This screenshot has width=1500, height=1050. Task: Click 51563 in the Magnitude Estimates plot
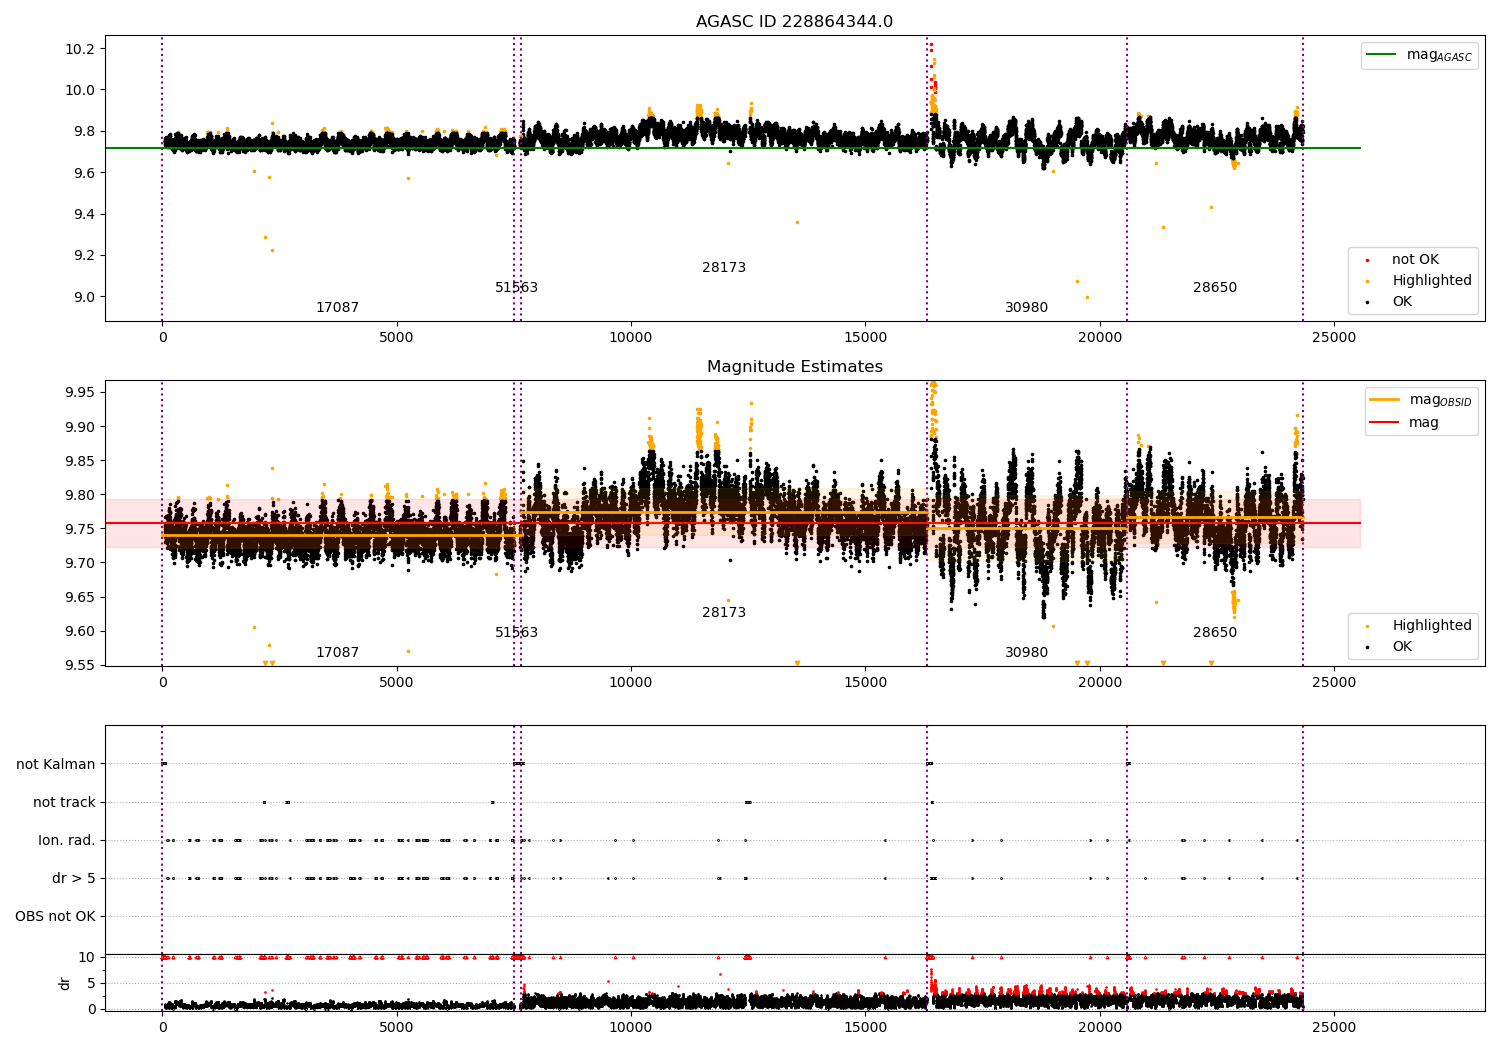coord(516,633)
